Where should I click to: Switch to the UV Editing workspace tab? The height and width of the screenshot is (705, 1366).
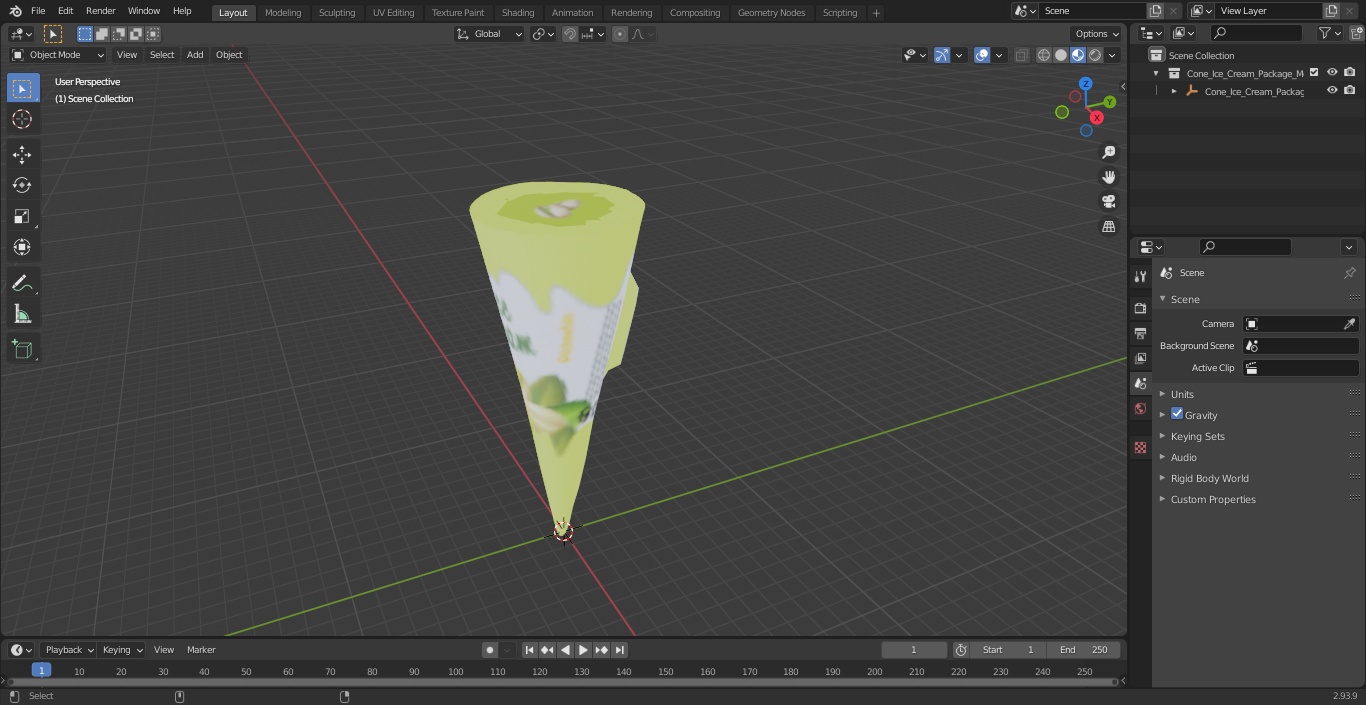click(393, 13)
